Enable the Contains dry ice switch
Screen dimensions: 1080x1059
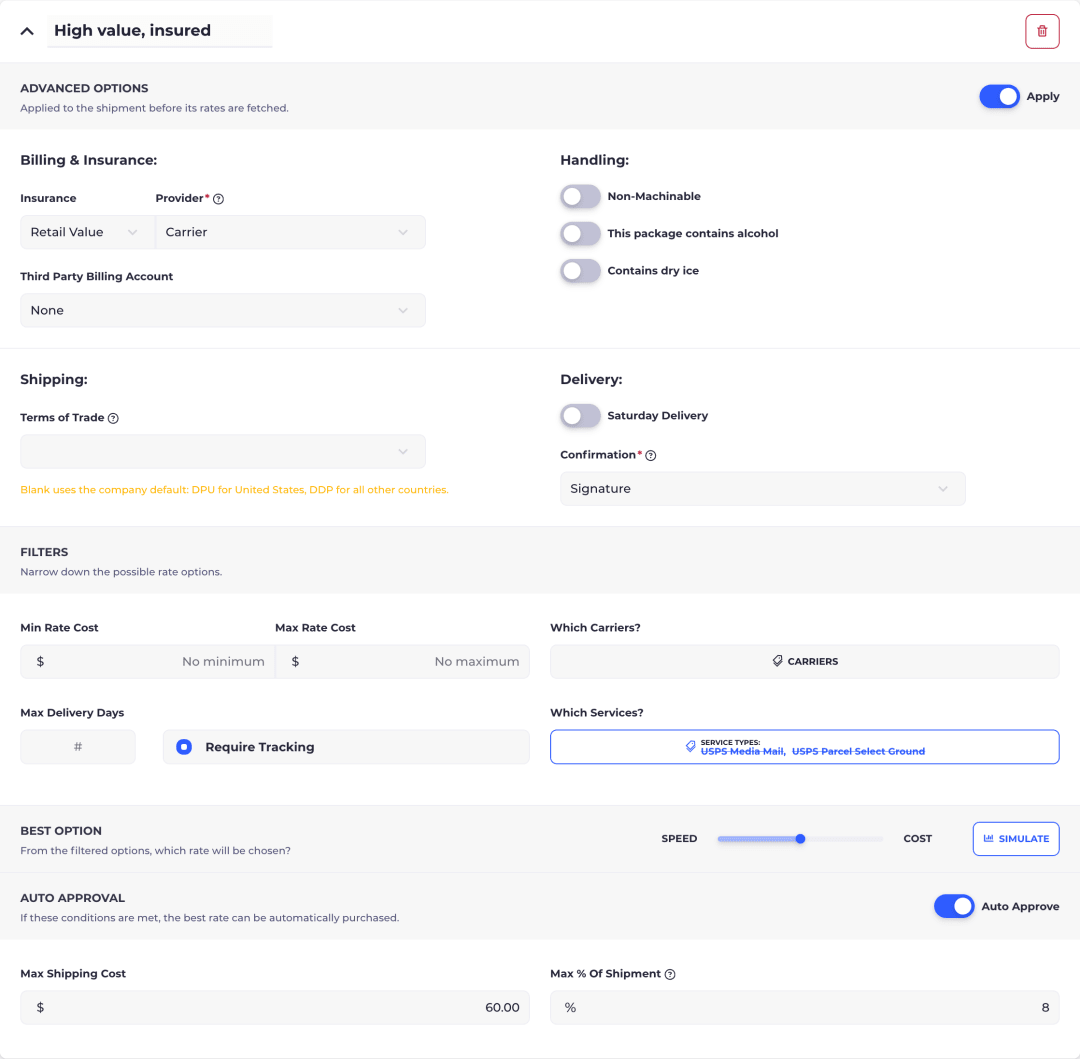tap(580, 271)
